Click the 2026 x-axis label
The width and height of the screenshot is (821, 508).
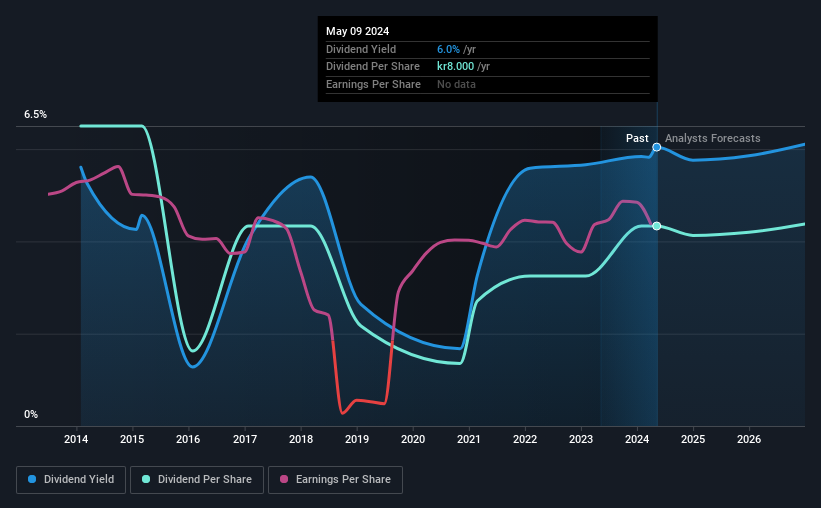(x=749, y=439)
